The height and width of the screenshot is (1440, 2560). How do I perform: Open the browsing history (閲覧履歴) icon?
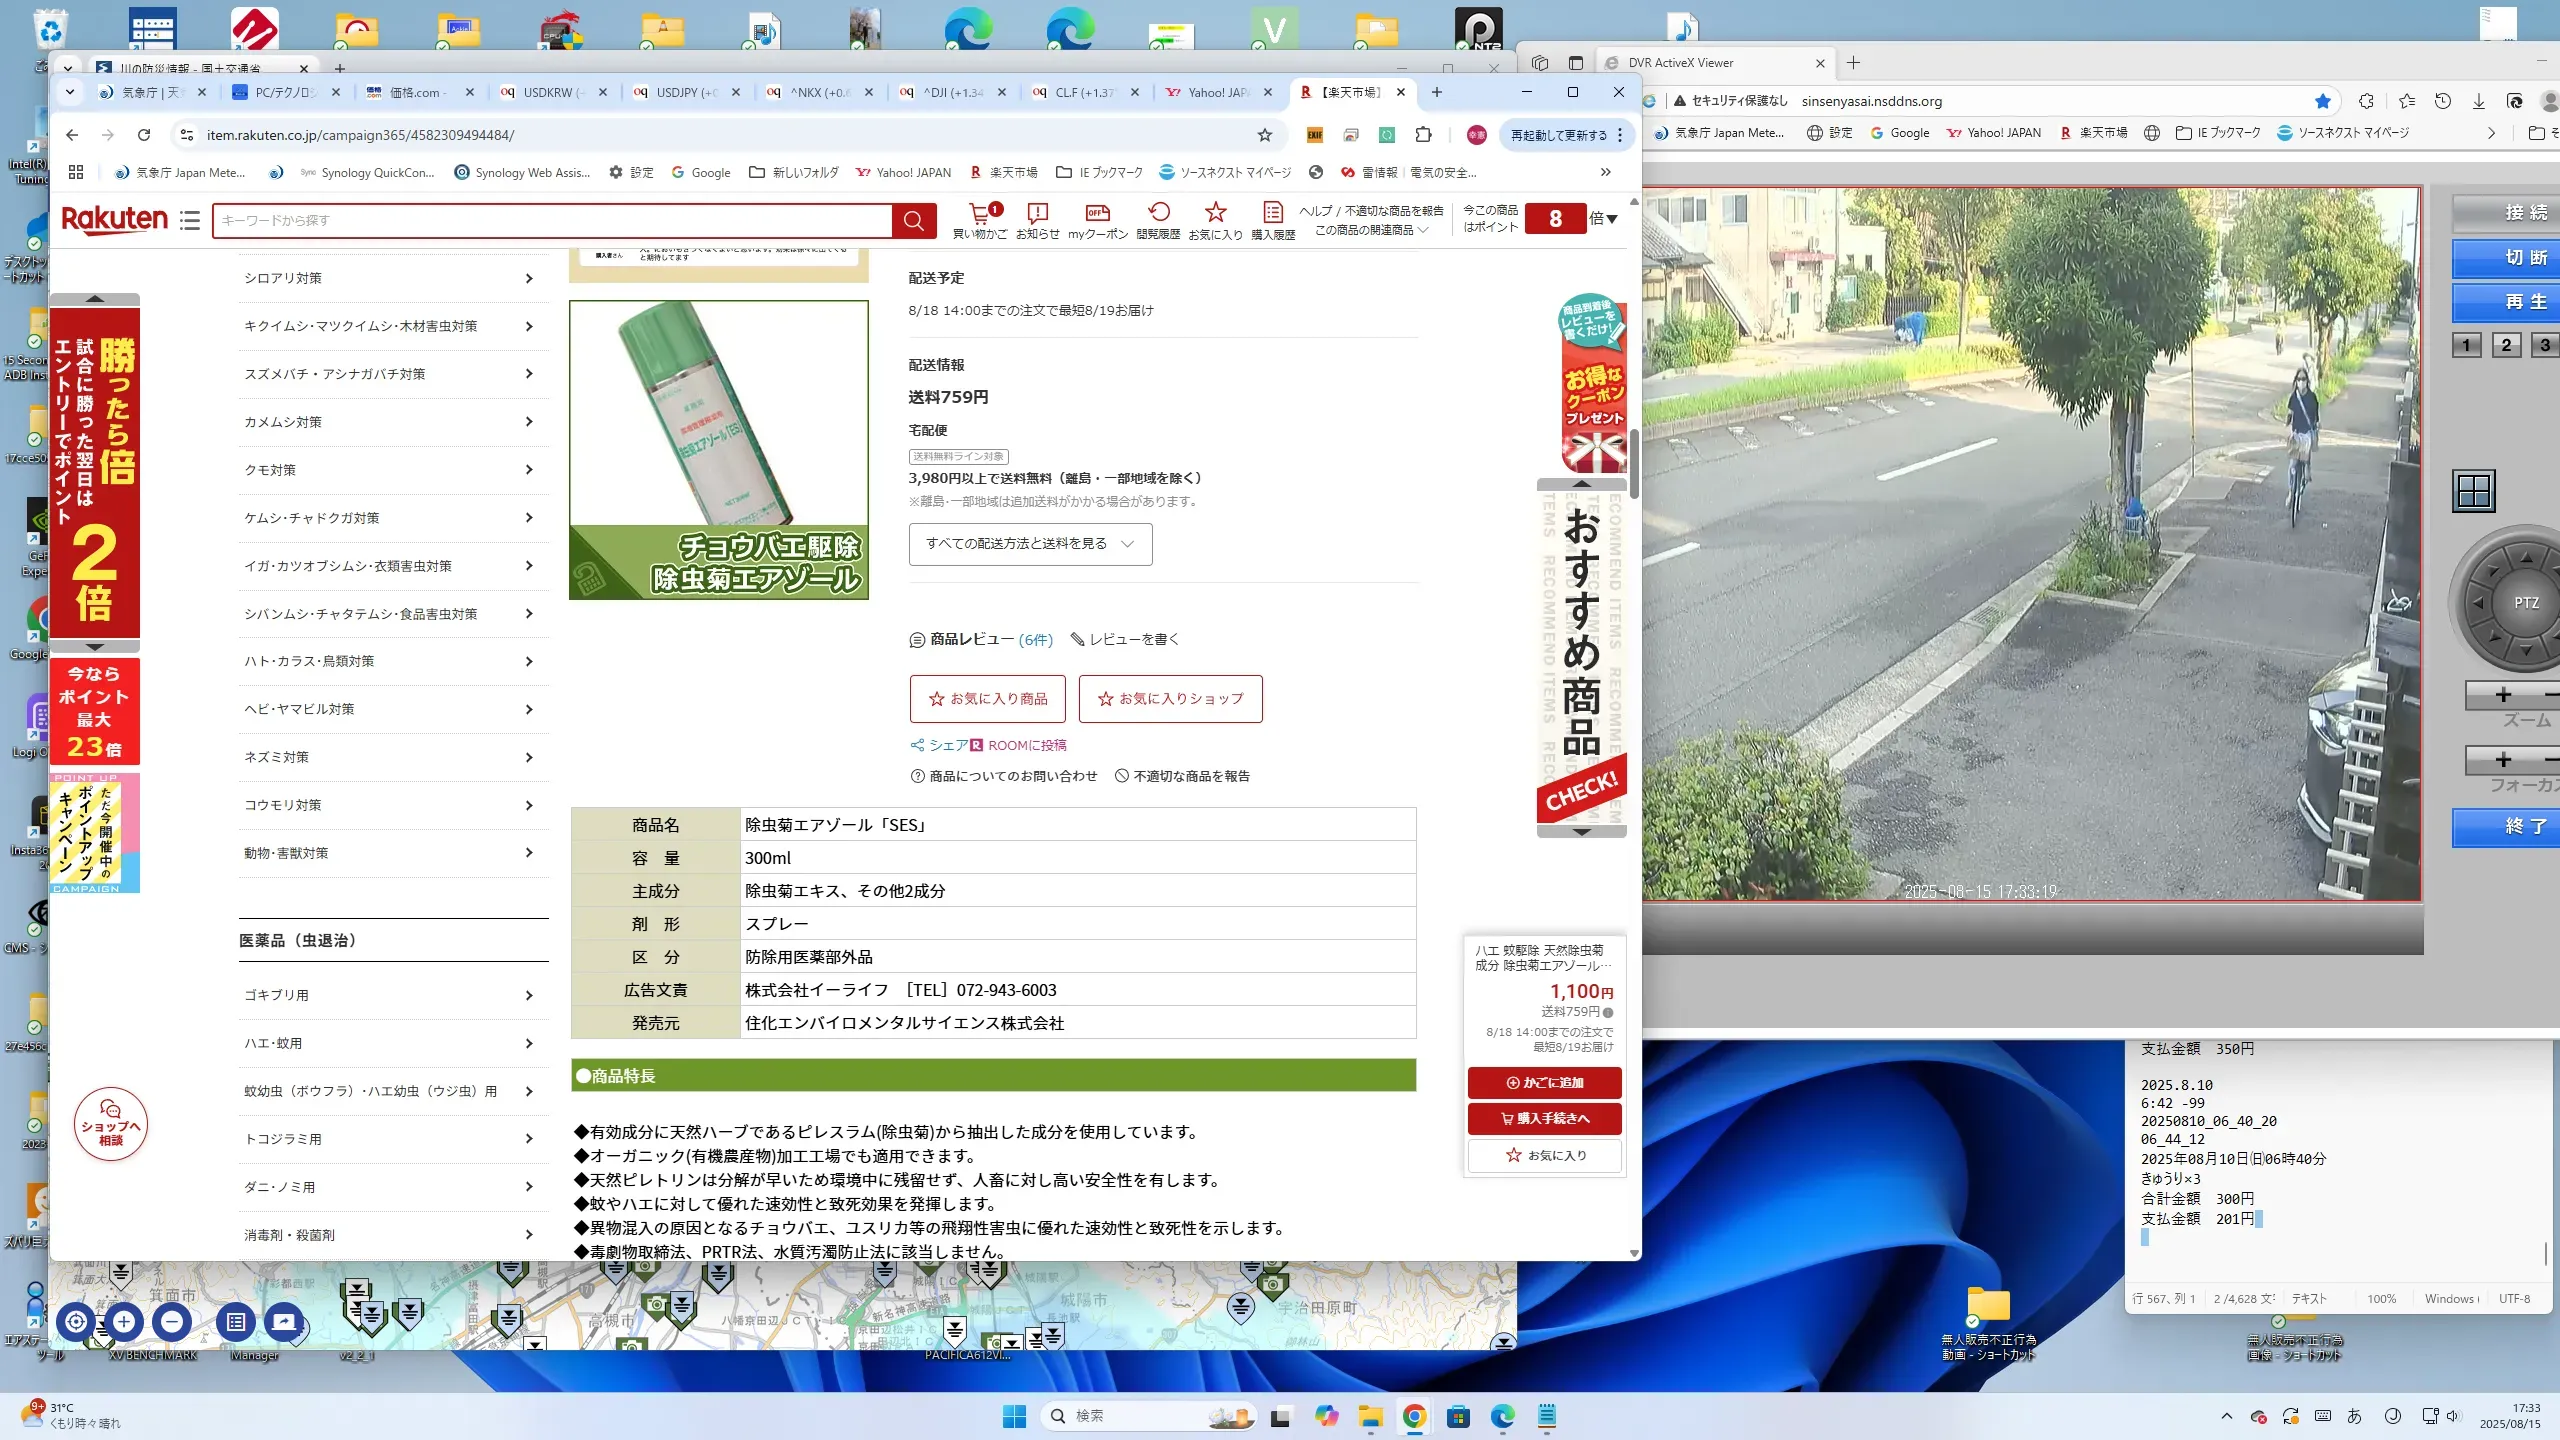coord(1158,213)
